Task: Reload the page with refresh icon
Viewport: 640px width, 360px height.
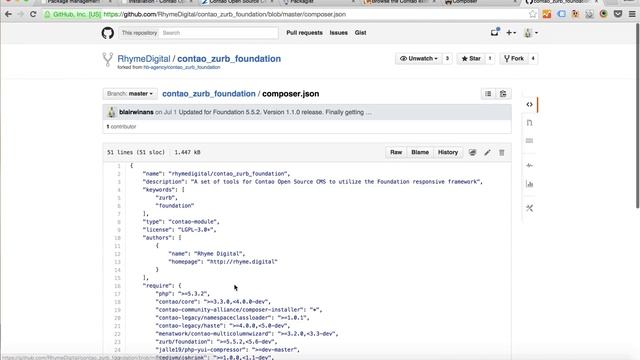Action: coord(33,14)
